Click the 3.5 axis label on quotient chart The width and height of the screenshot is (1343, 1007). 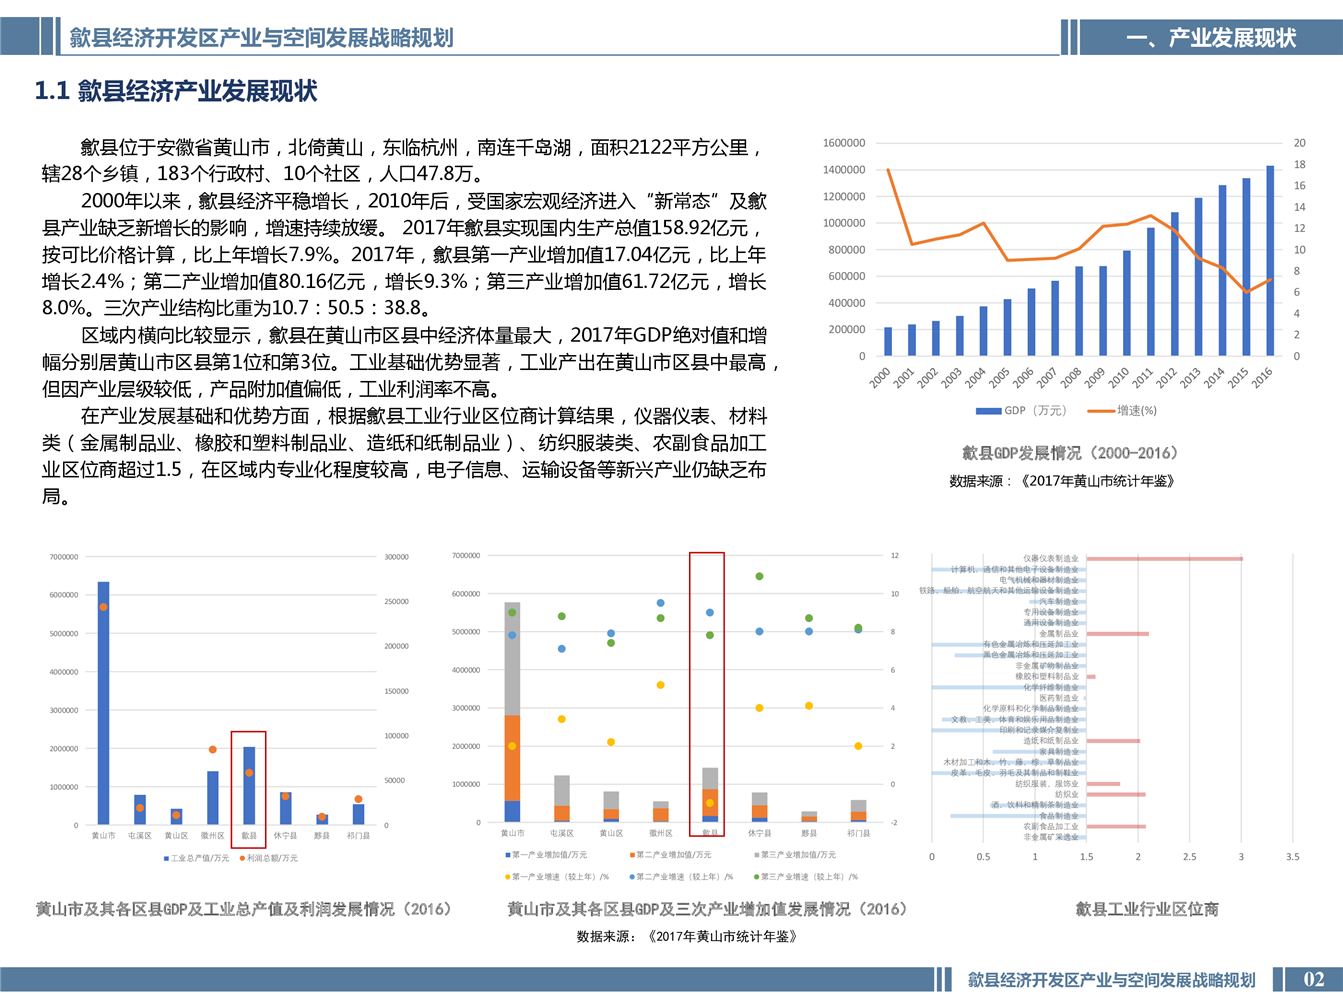1293,857
